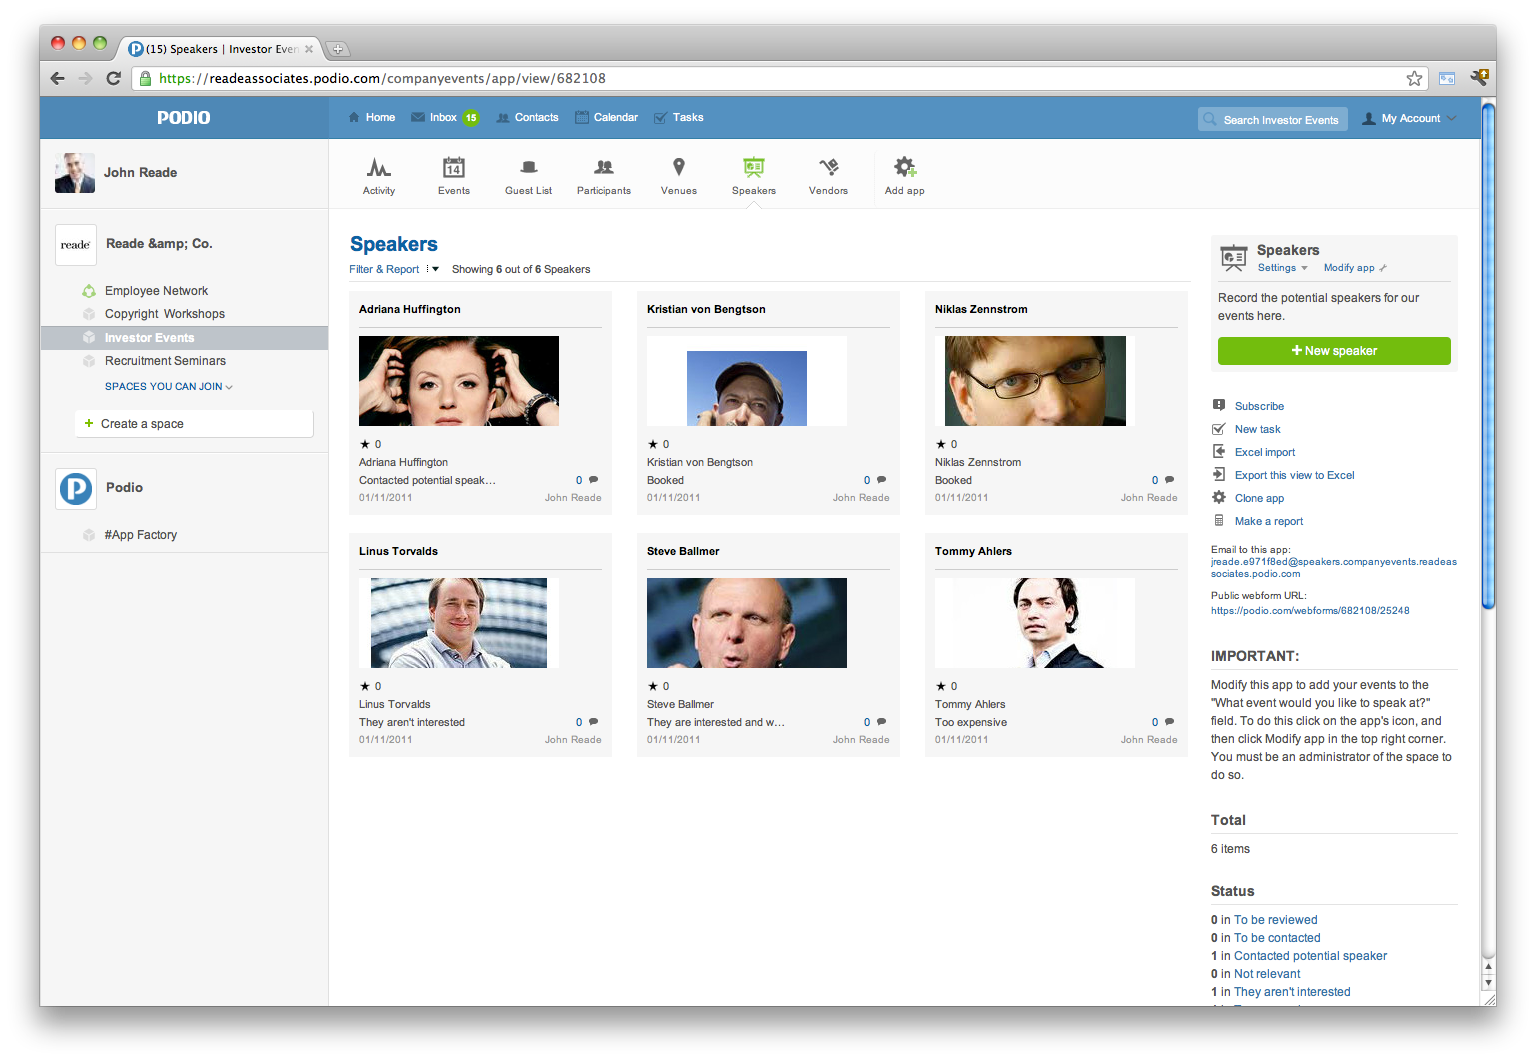Open the Guest List app icon
Screen dimensions: 1536x1061
click(528, 168)
